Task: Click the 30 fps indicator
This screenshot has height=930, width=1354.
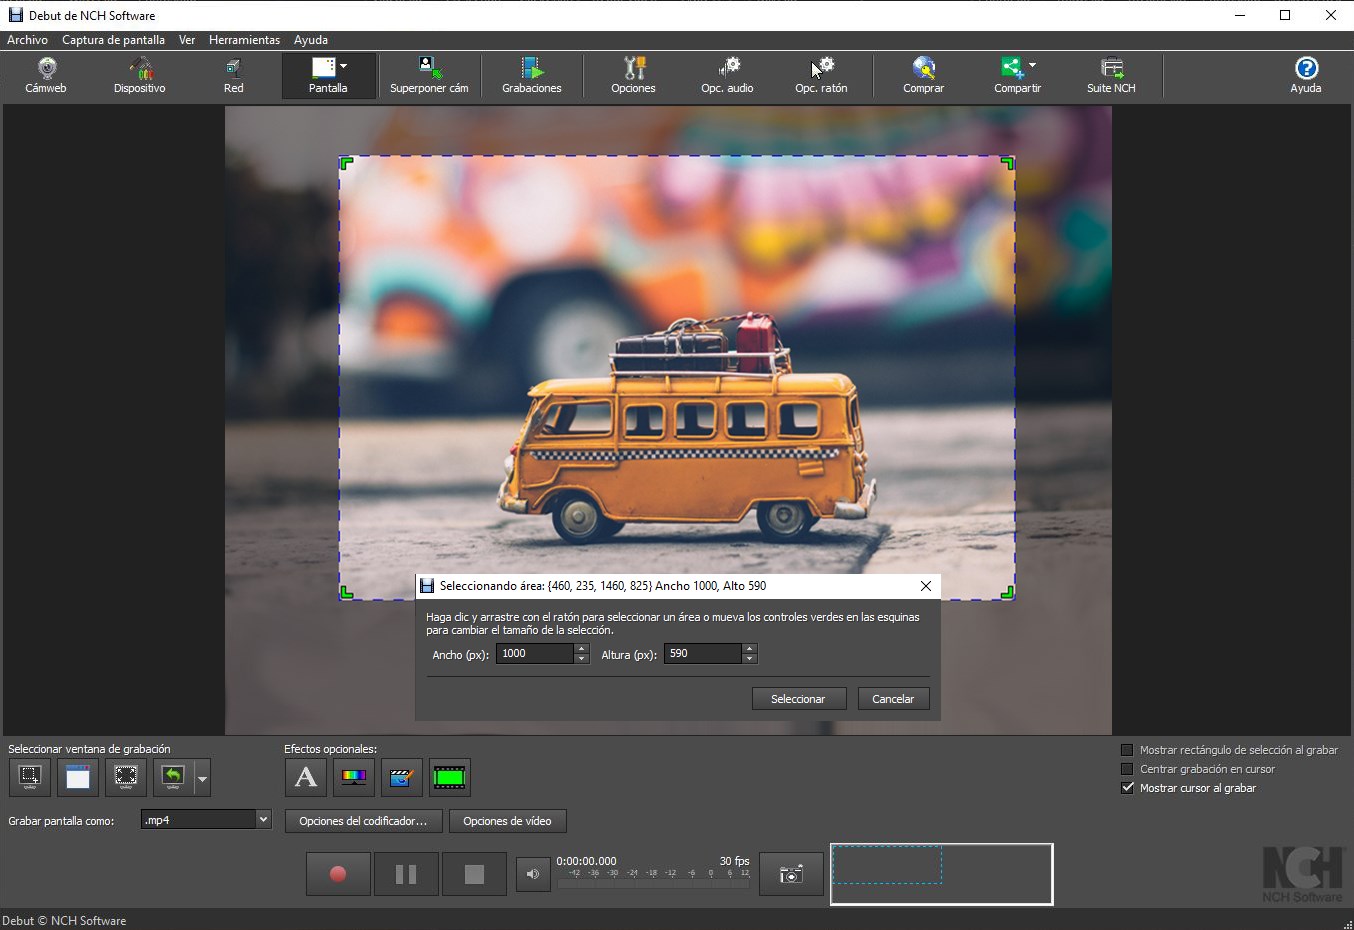Action: point(734,861)
